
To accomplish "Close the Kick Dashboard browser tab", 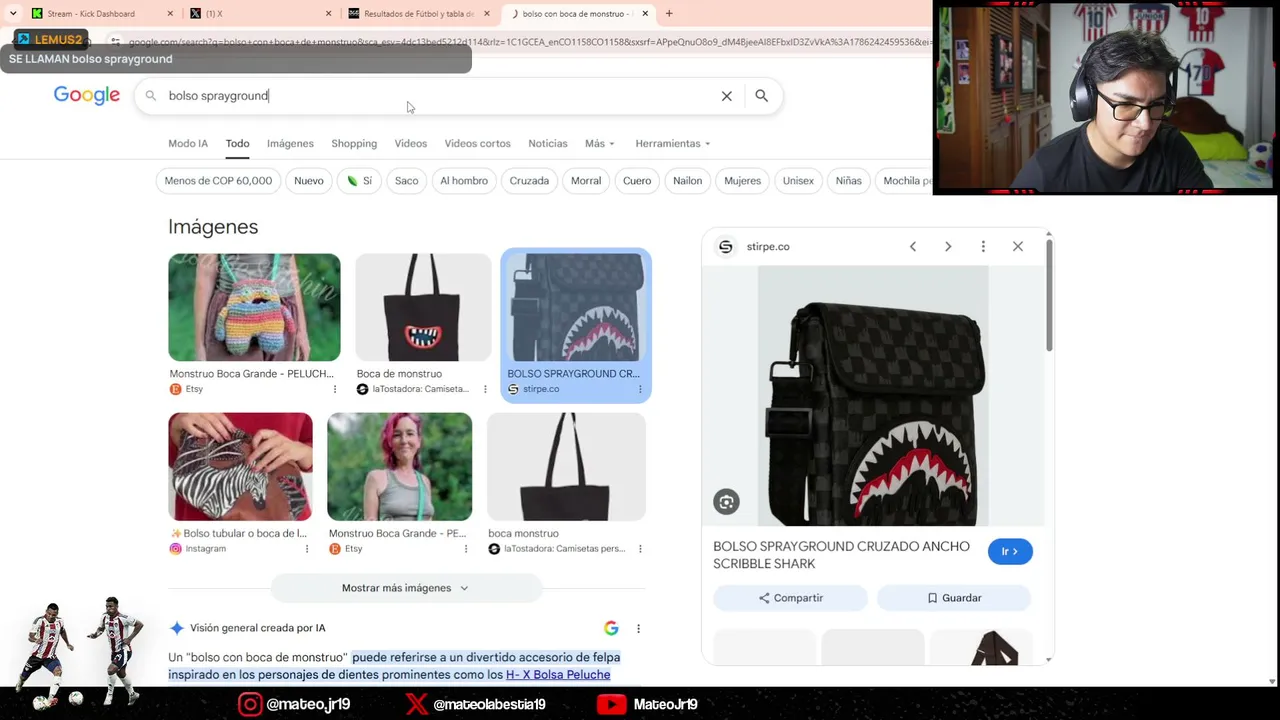I will (169, 14).
